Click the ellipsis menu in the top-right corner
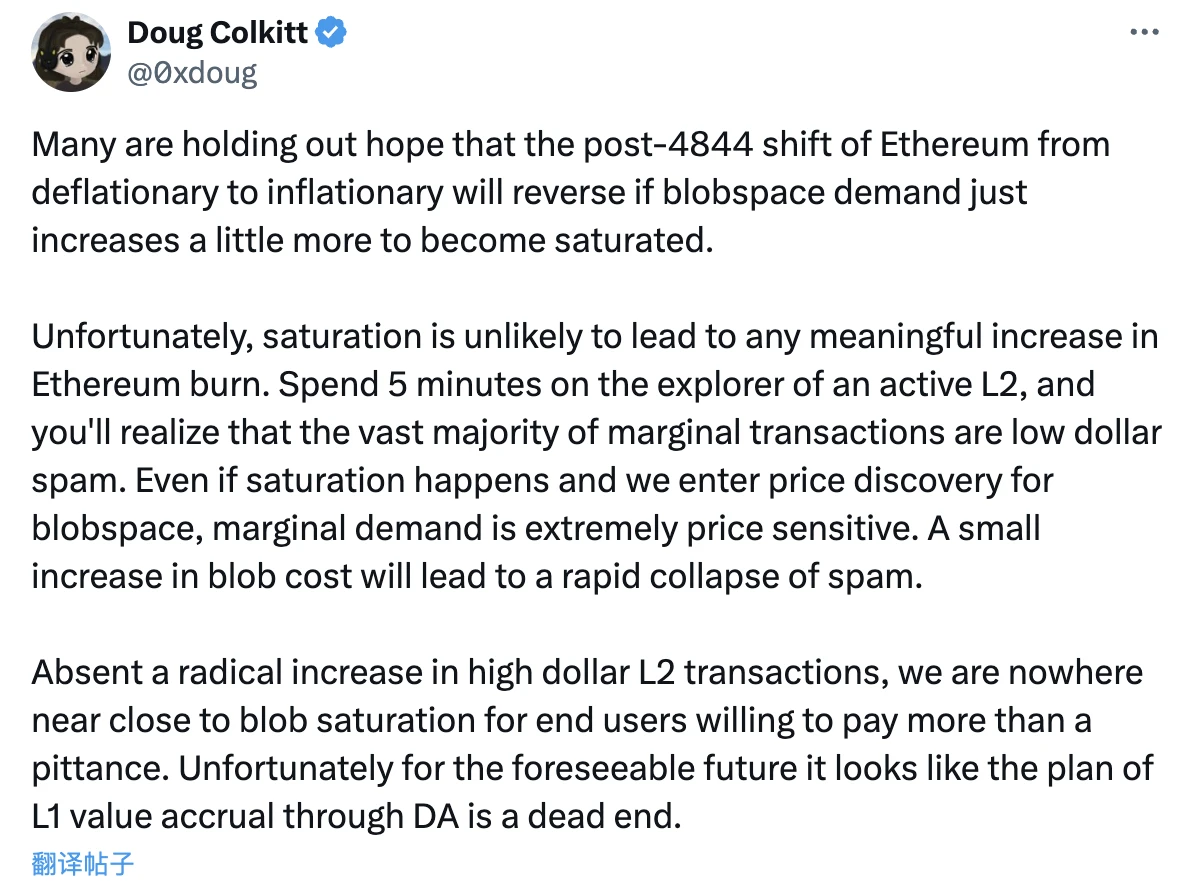 (x=1143, y=31)
